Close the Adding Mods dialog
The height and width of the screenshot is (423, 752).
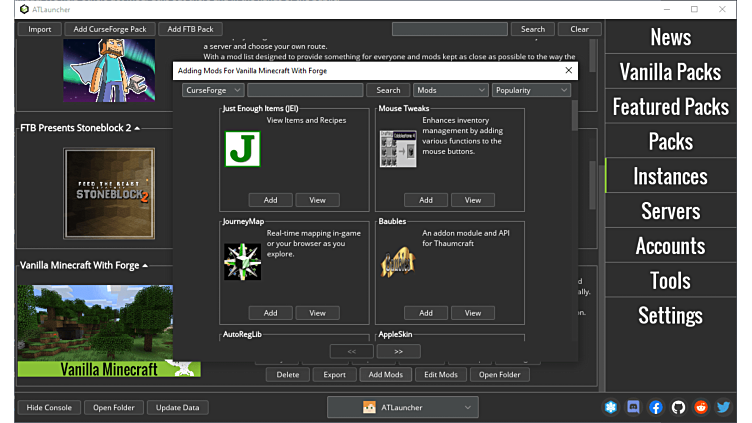569,70
